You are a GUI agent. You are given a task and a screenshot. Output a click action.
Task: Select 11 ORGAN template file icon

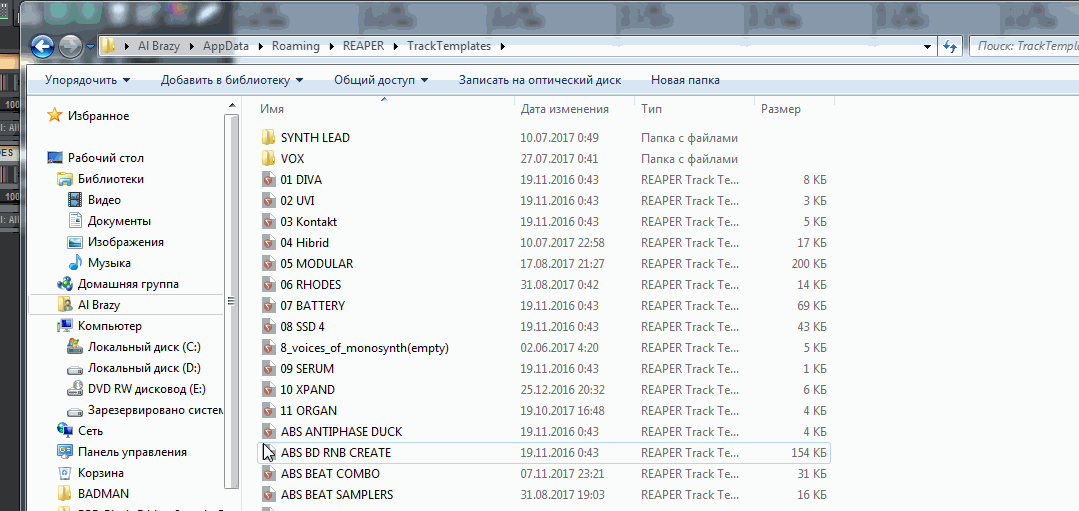pyautogui.click(x=268, y=411)
